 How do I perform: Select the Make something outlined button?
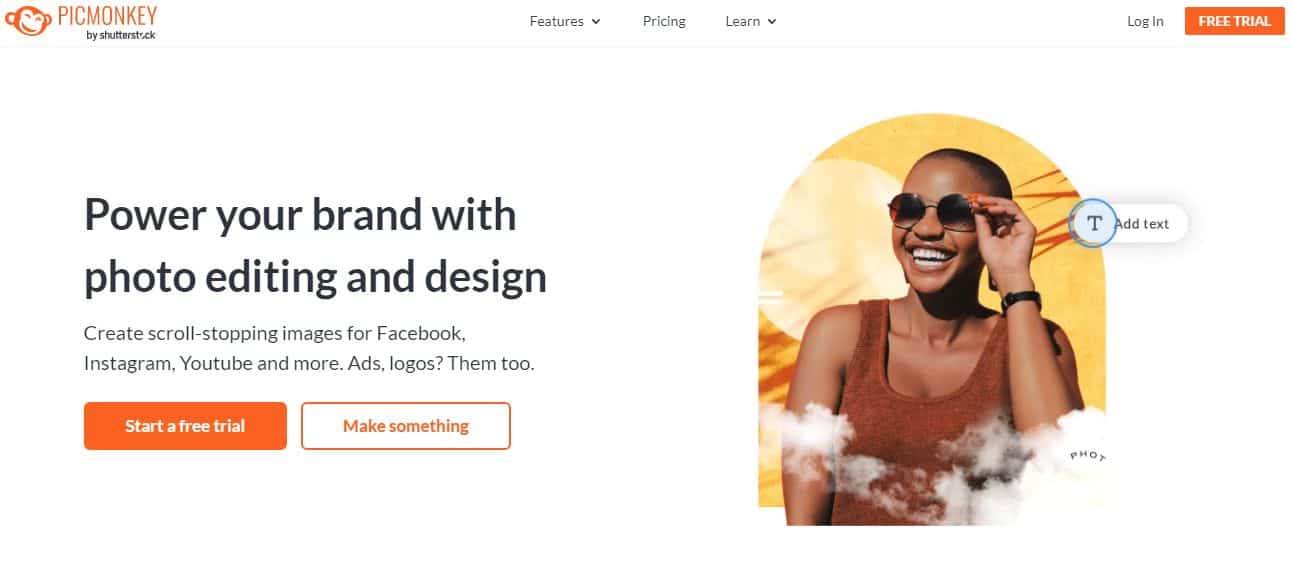(x=406, y=426)
